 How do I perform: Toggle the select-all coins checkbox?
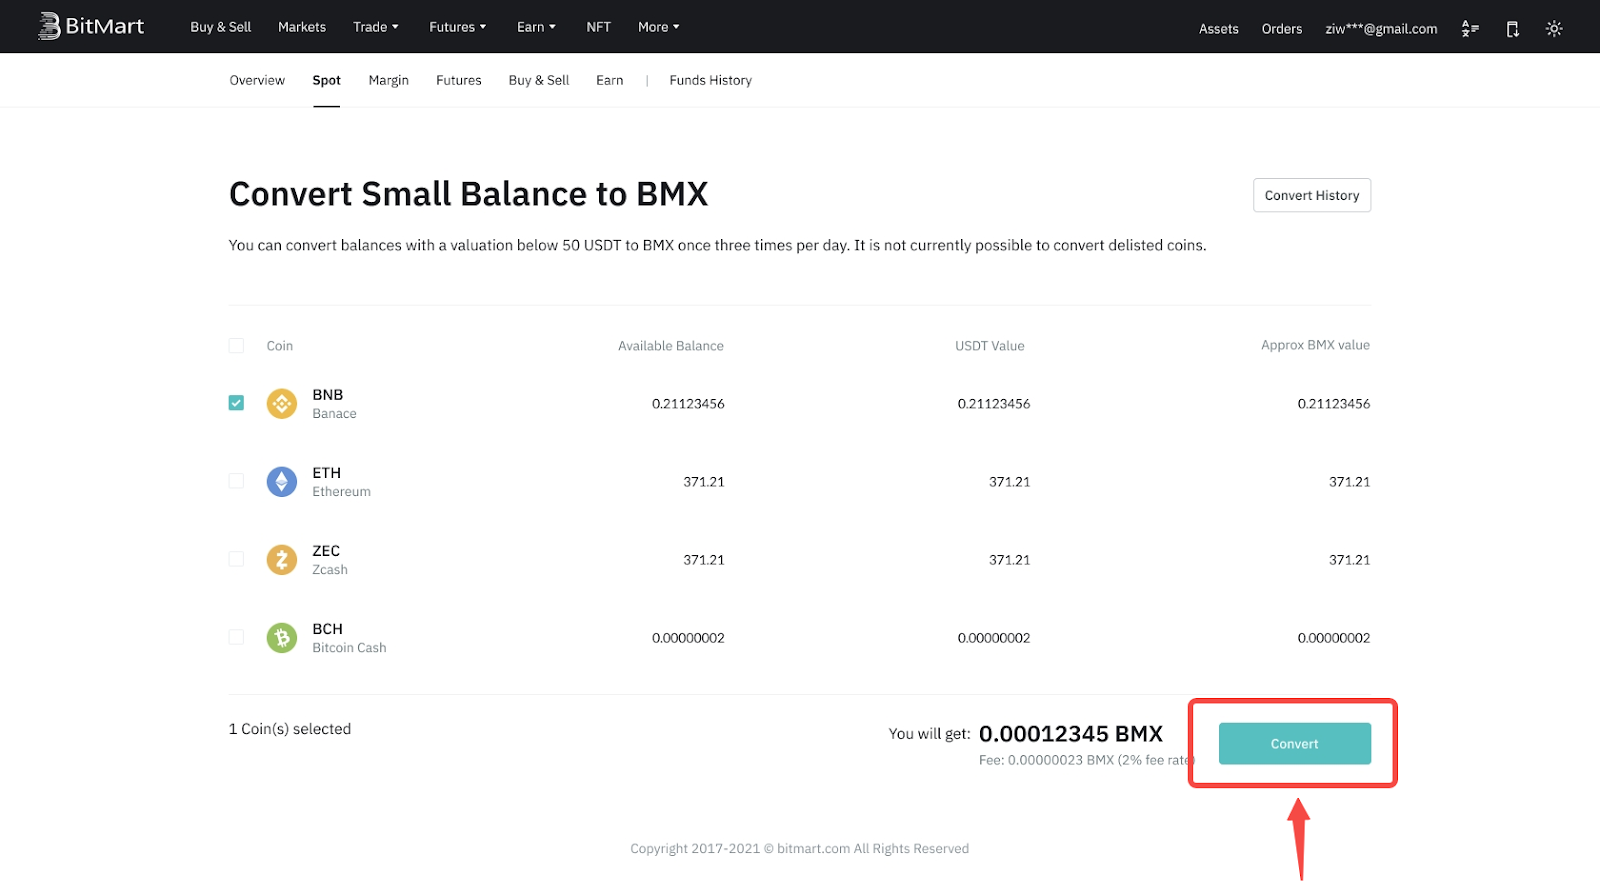(236, 346)
